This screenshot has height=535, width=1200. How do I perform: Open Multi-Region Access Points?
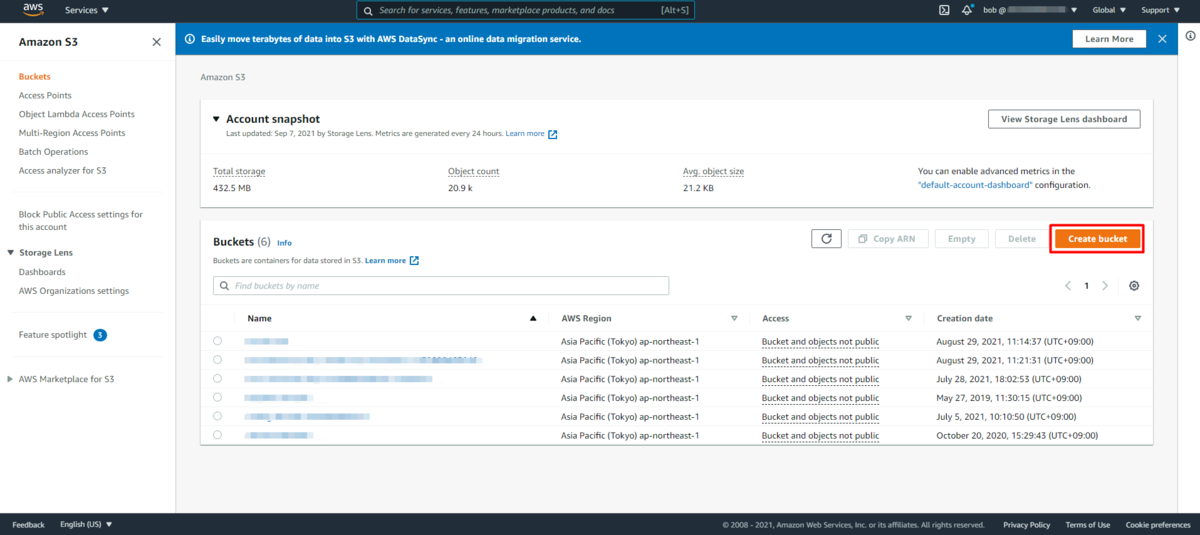[72, 133]
